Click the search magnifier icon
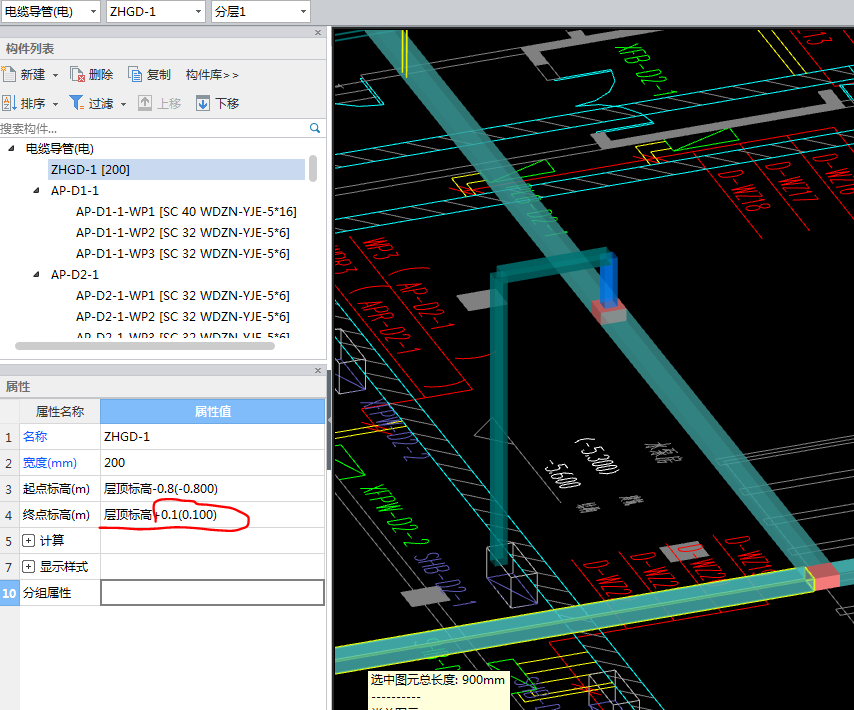Screen dimensions: 854x710 click(315, 128)
